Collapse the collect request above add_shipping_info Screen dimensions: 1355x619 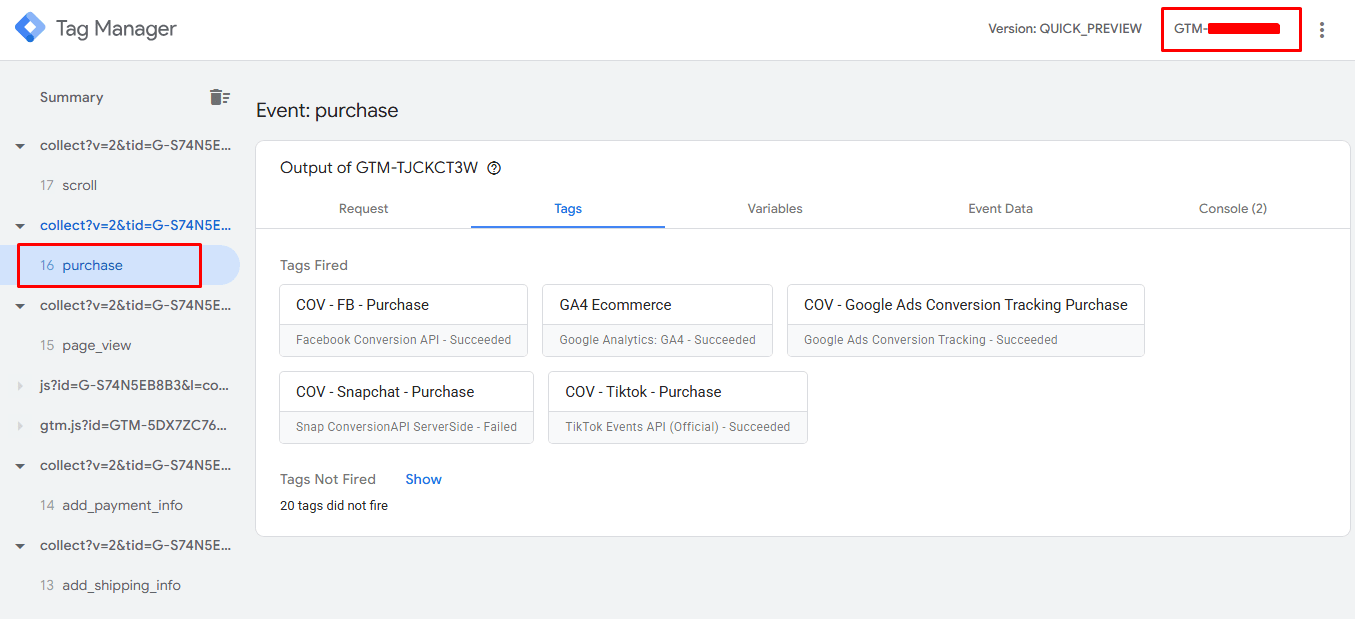(x=20, y=546)
